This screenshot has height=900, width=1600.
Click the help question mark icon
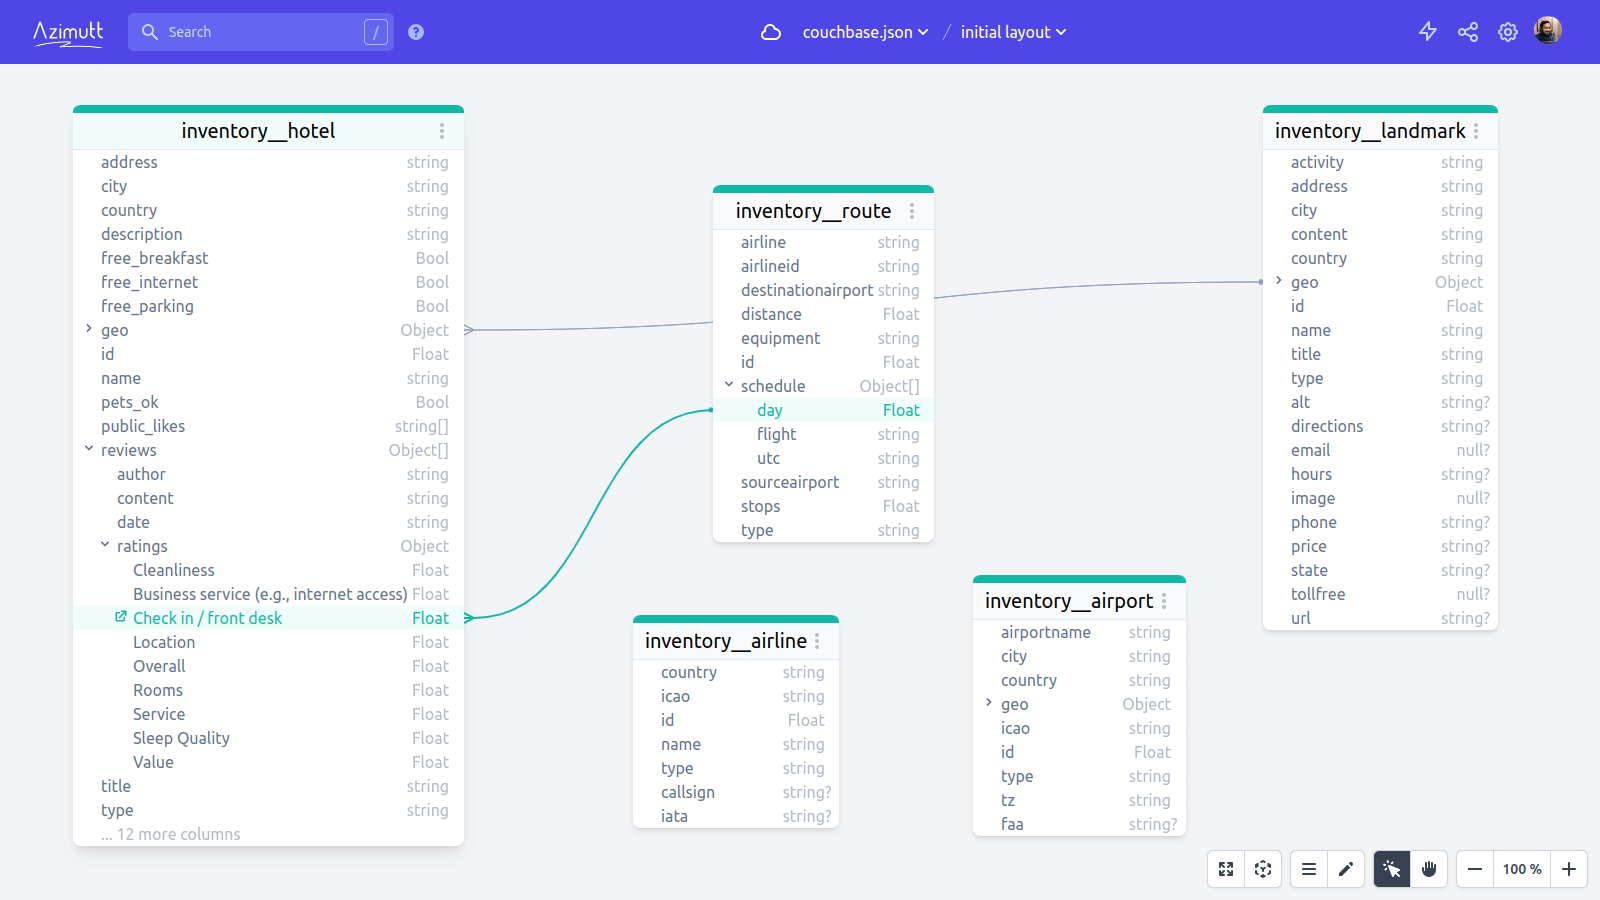pyautogui.click(x=415, y=31)
